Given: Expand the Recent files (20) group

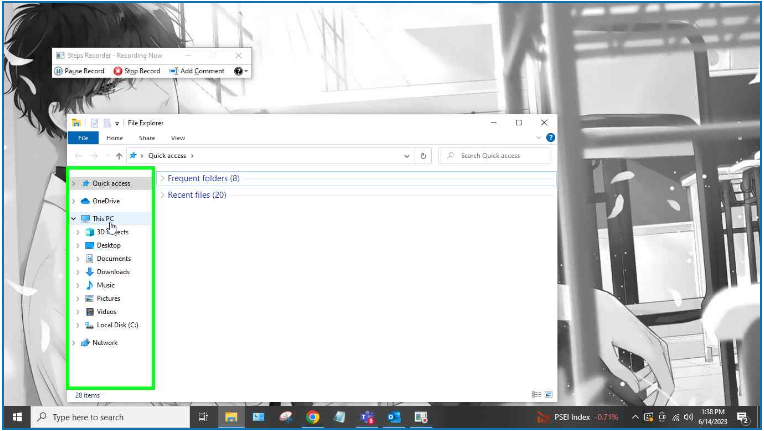Looking at the screenshot, I should [x=163, y=195].
